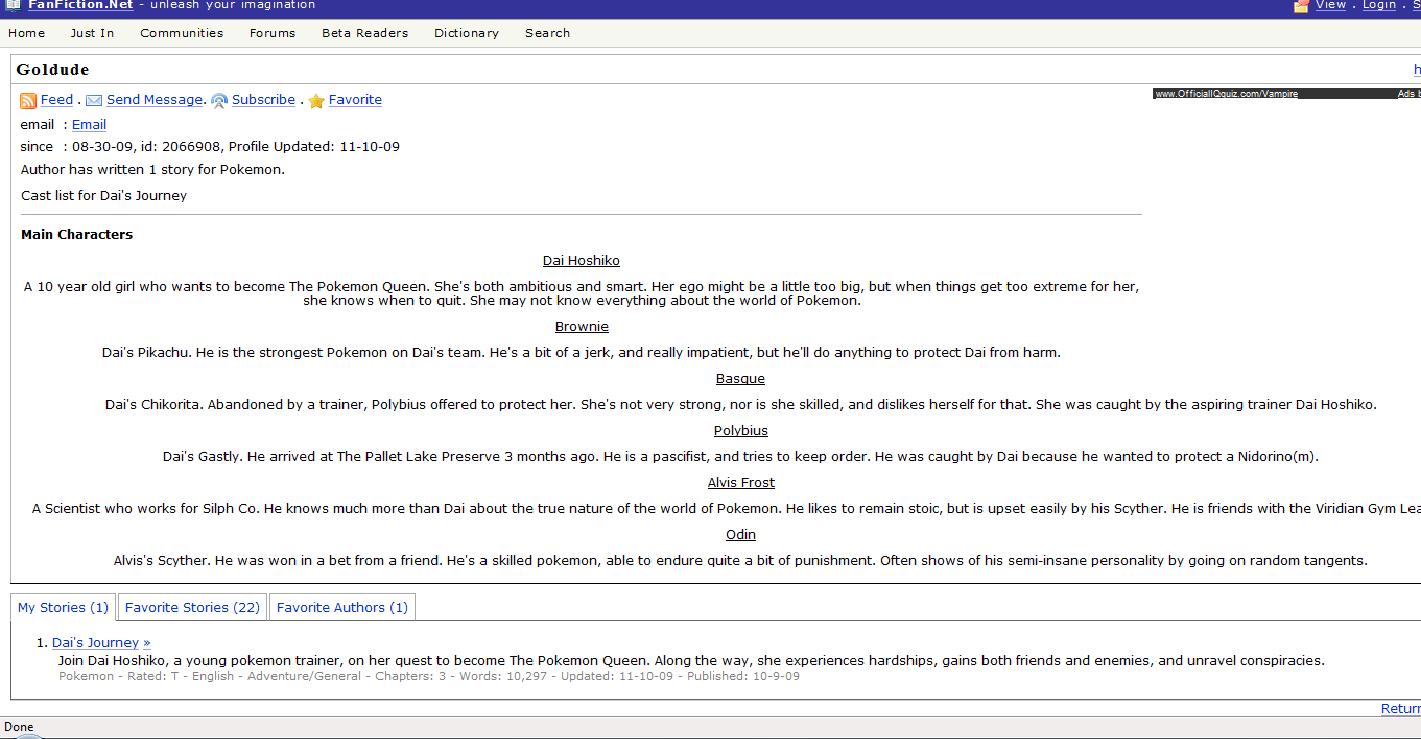Click the orange RSS Feed icon
The height and width of the screenshot is (739, 1421).
28,100
